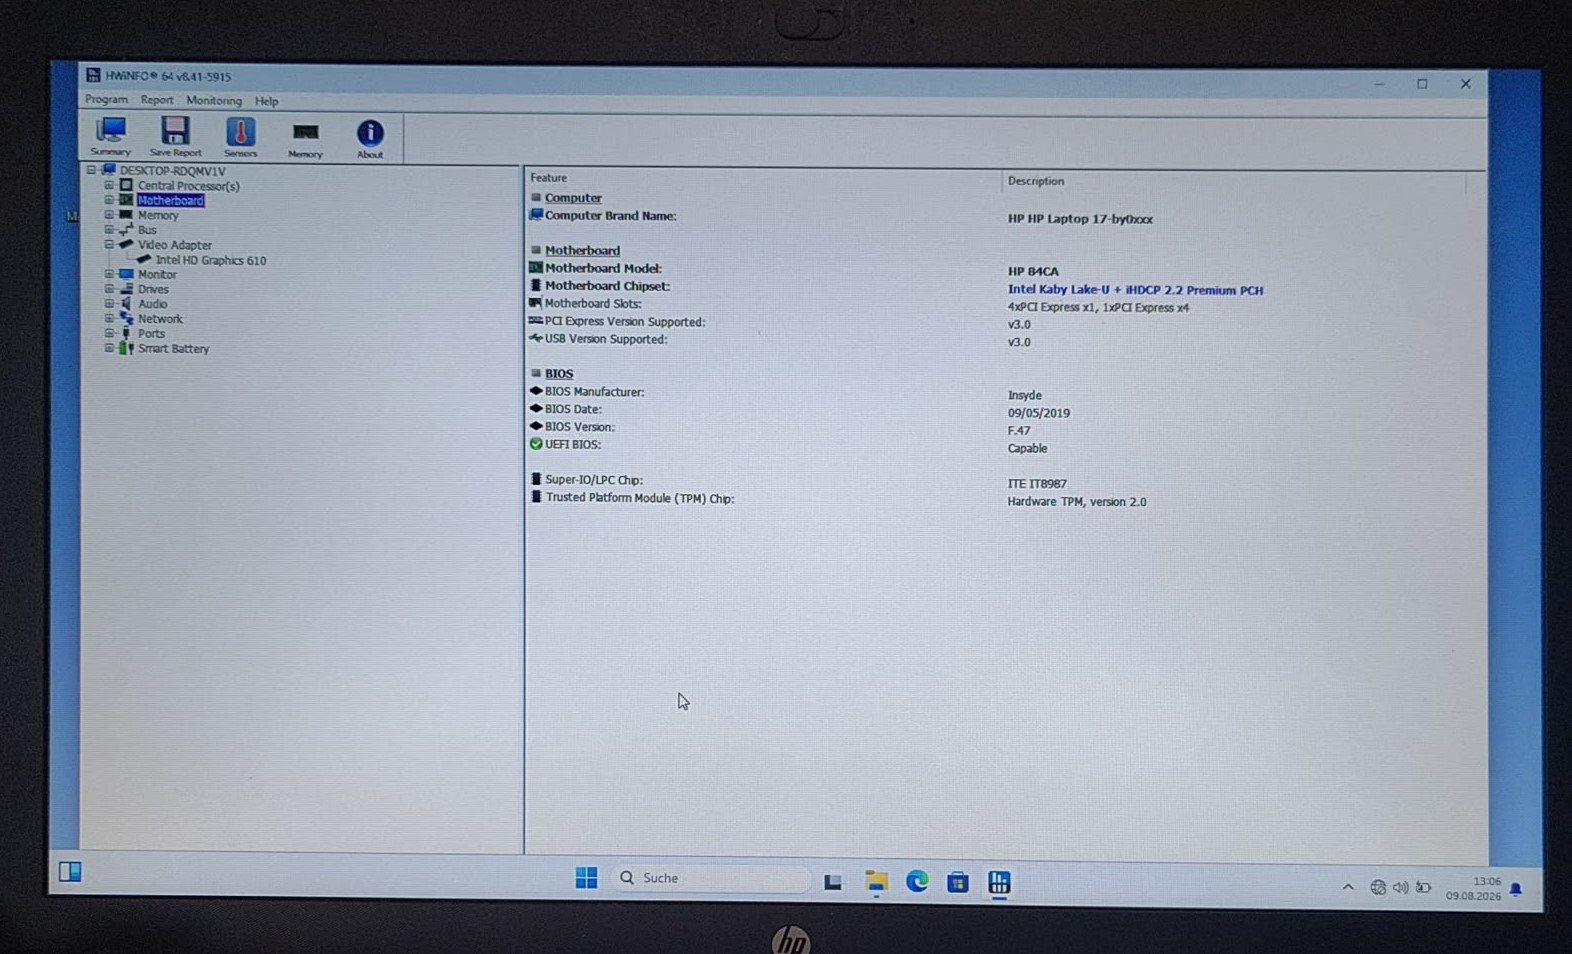Select the Monitor tree entry
The height and width of the screenshot is (954, 1572).
coord(157,274)
